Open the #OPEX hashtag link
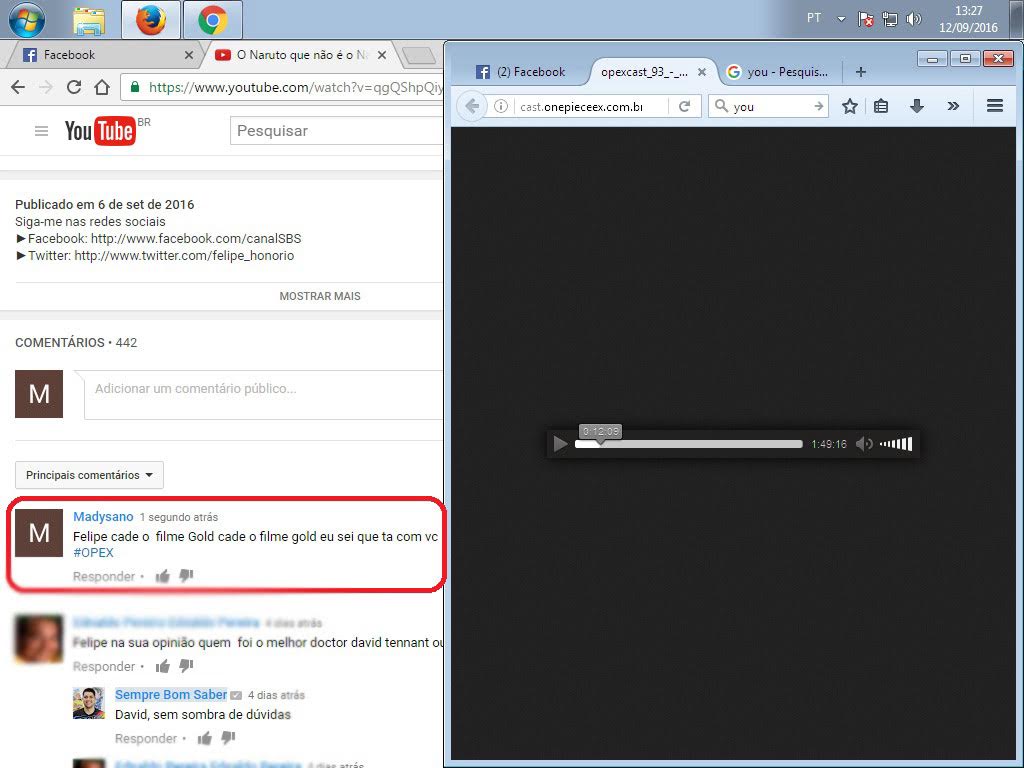1024x768 pixels. pyautogui.click(x=93, y=552)
